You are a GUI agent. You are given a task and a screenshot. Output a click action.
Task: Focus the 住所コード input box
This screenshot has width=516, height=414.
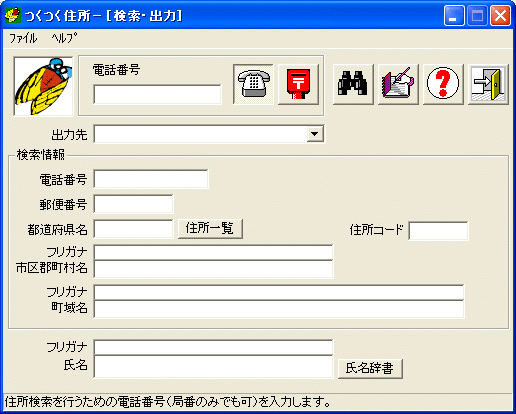pos(438,231)
